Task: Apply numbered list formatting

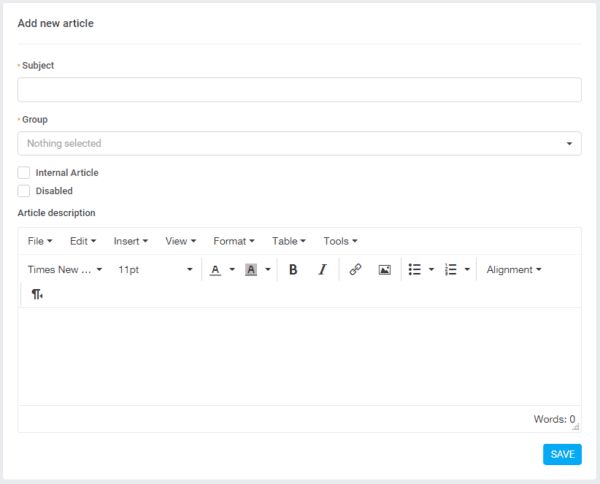Action: (x=451, y=270)
